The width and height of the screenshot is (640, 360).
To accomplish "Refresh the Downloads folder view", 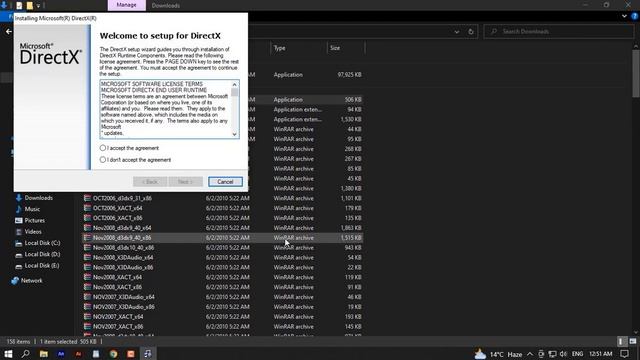I will pos(471,31).
